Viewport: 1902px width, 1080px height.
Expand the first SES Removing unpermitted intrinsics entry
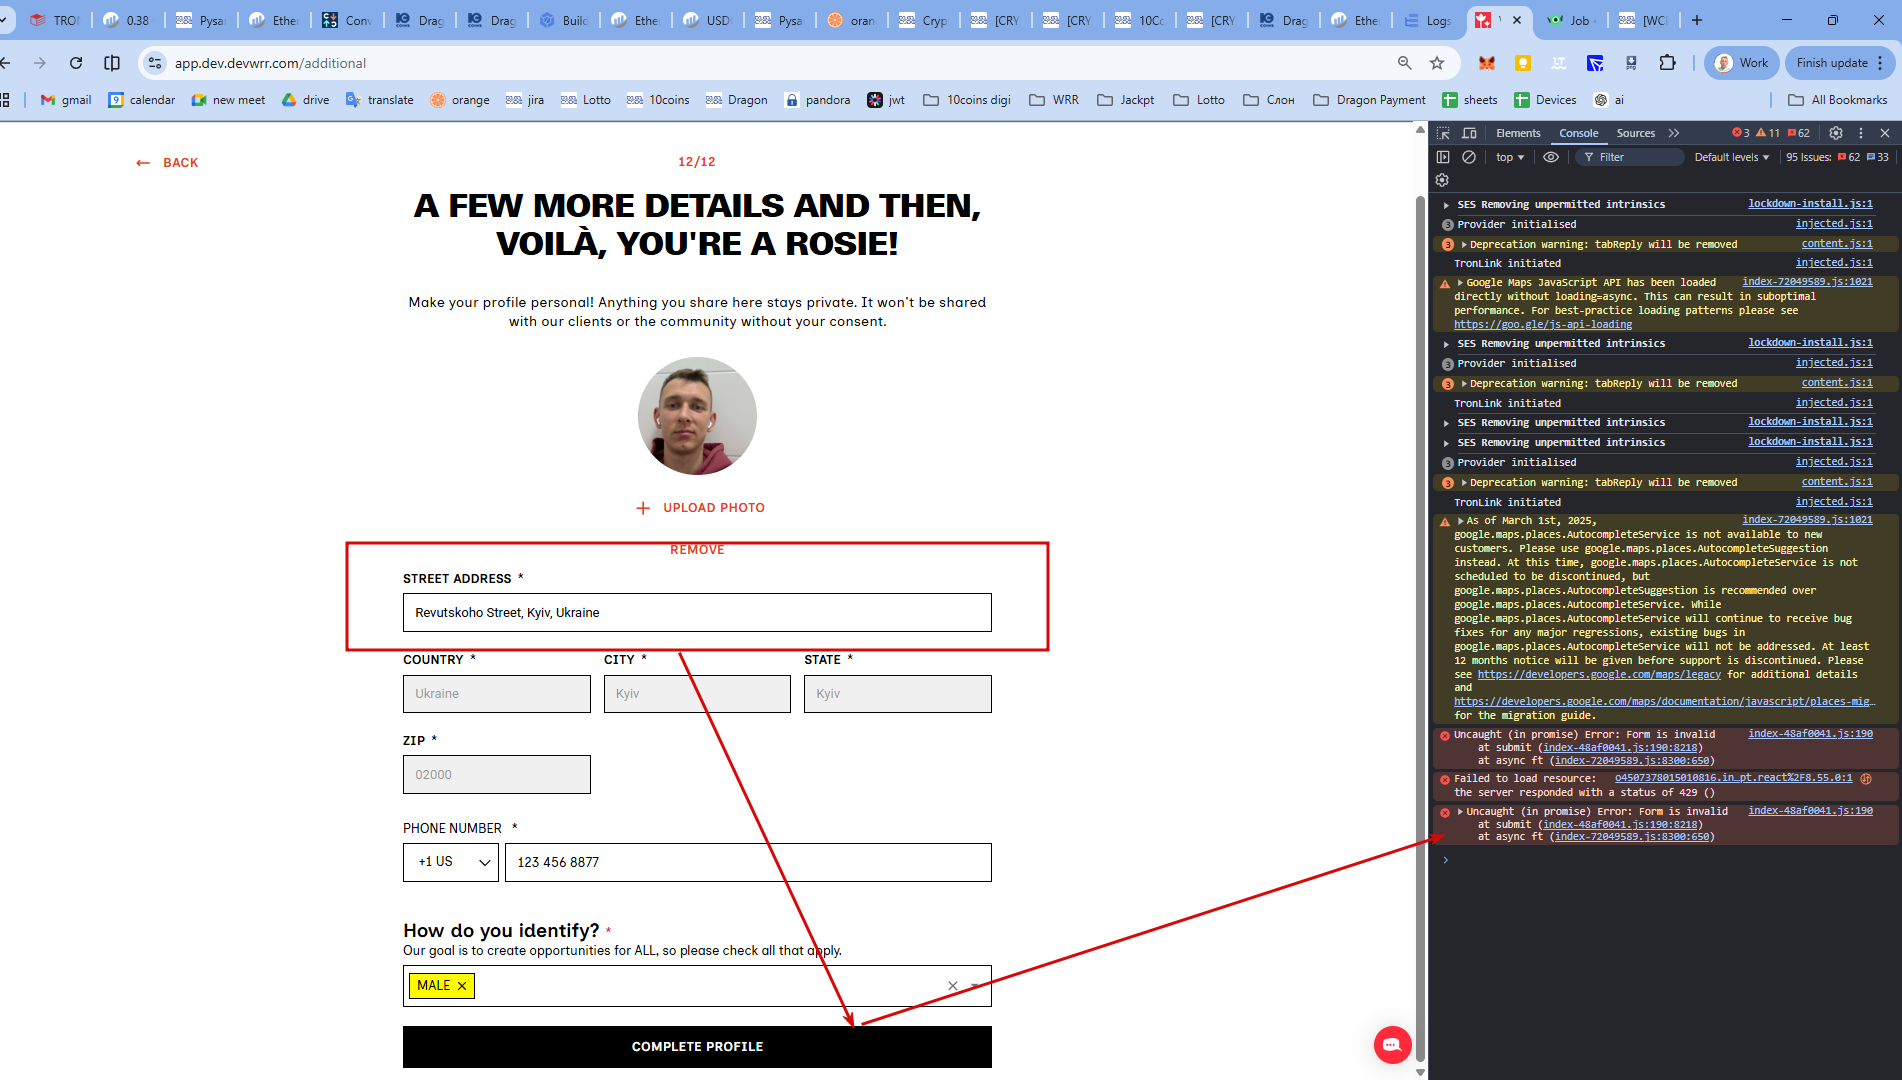coord(1447,205)
